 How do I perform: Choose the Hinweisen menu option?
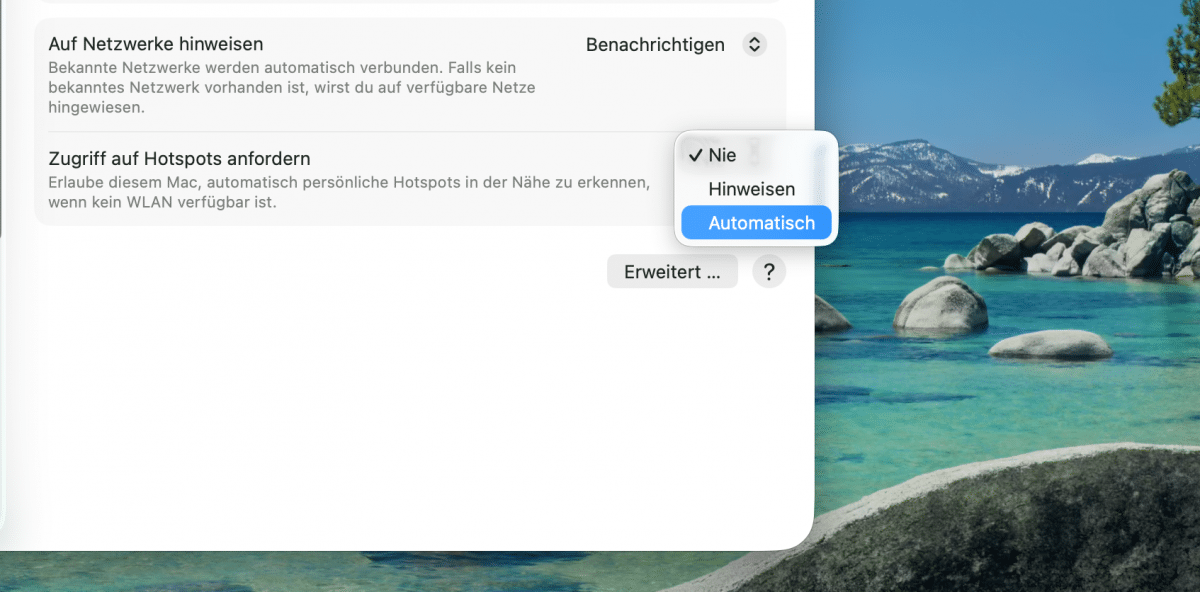(751, 189)
